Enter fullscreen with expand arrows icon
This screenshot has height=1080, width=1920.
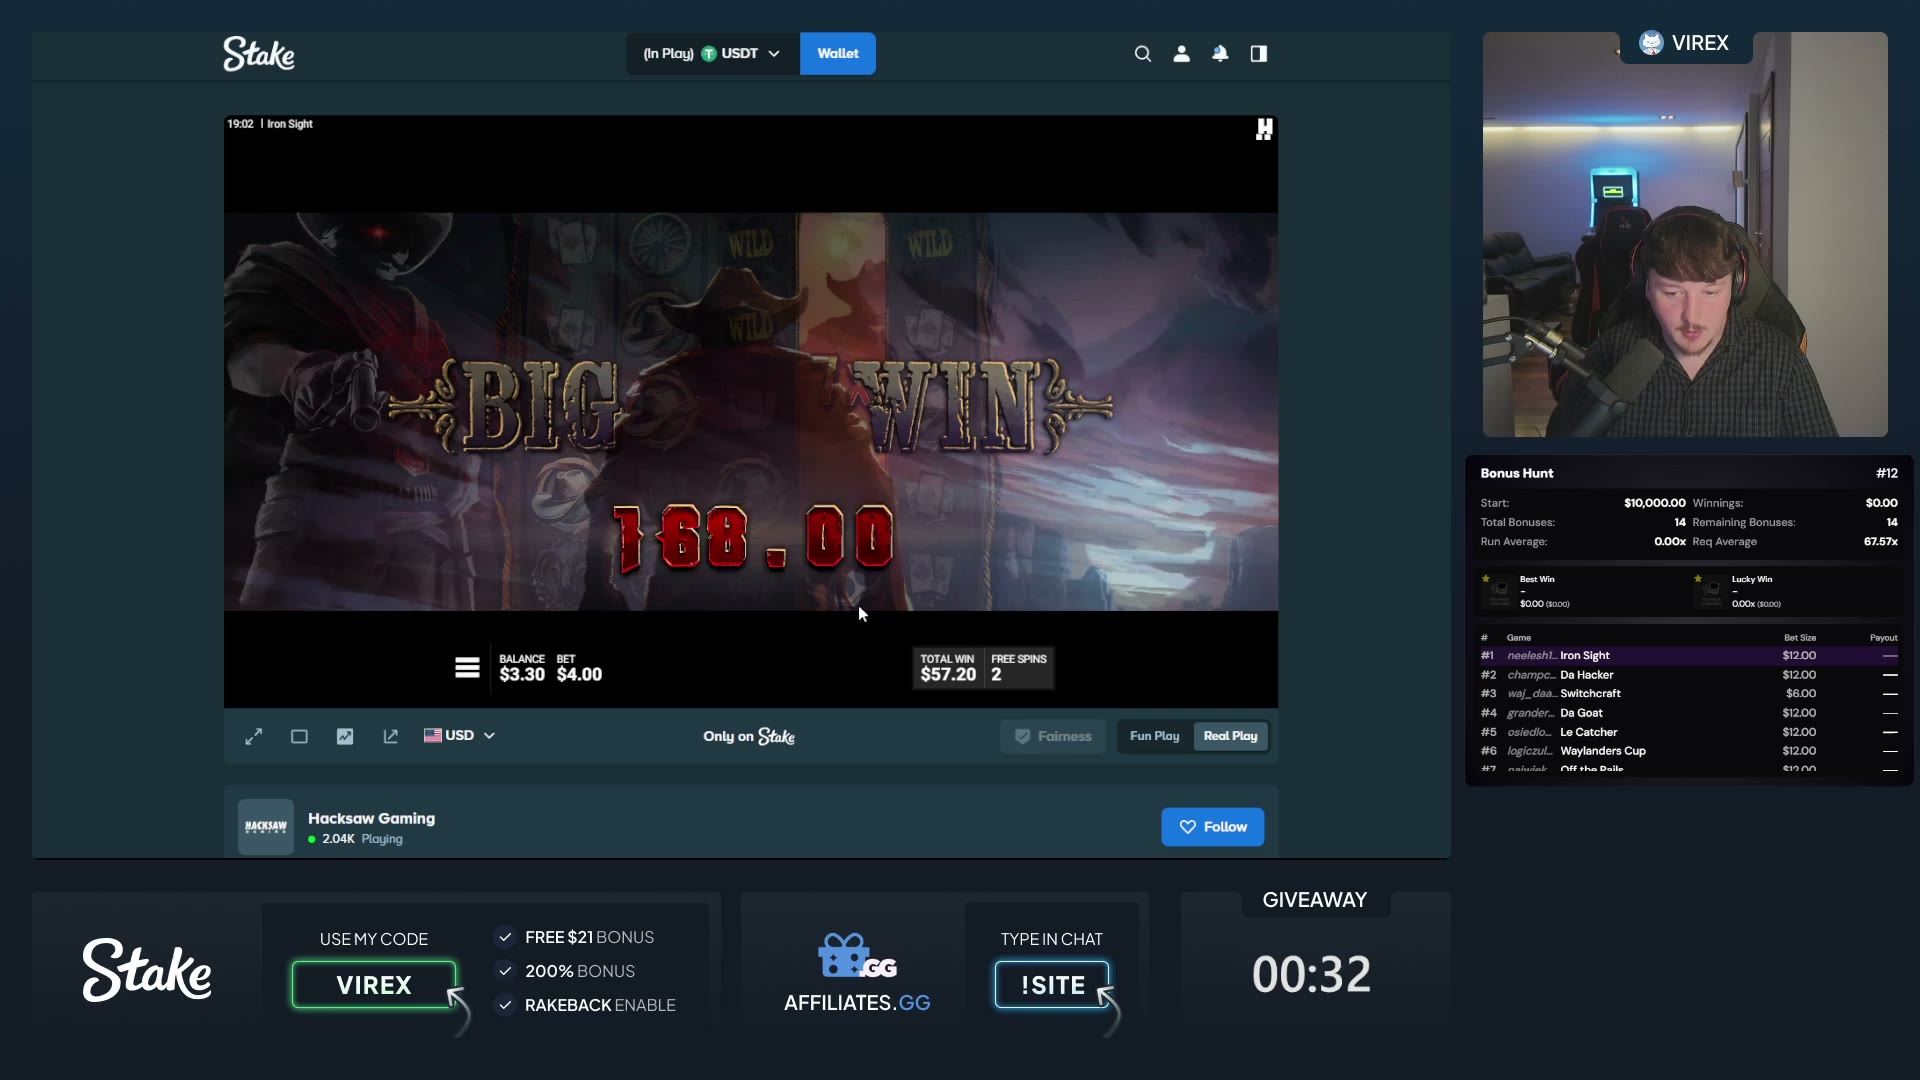click(x=254, y=736)
